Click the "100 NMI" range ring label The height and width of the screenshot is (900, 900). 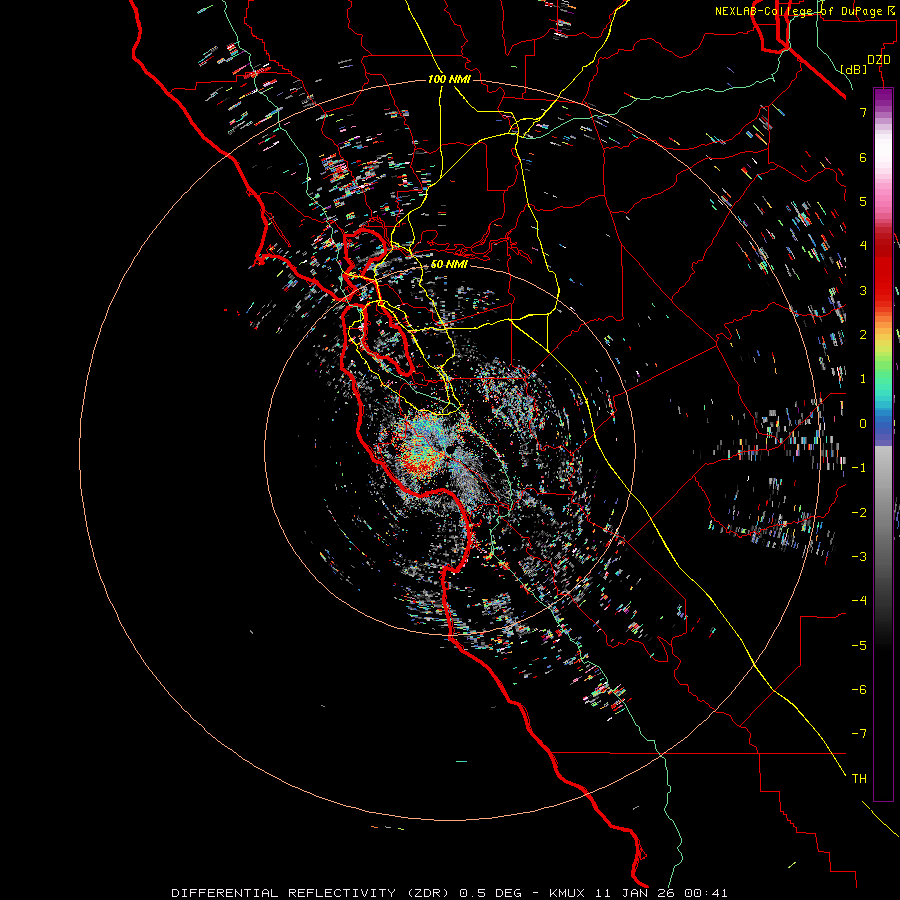tap(449, 79)
